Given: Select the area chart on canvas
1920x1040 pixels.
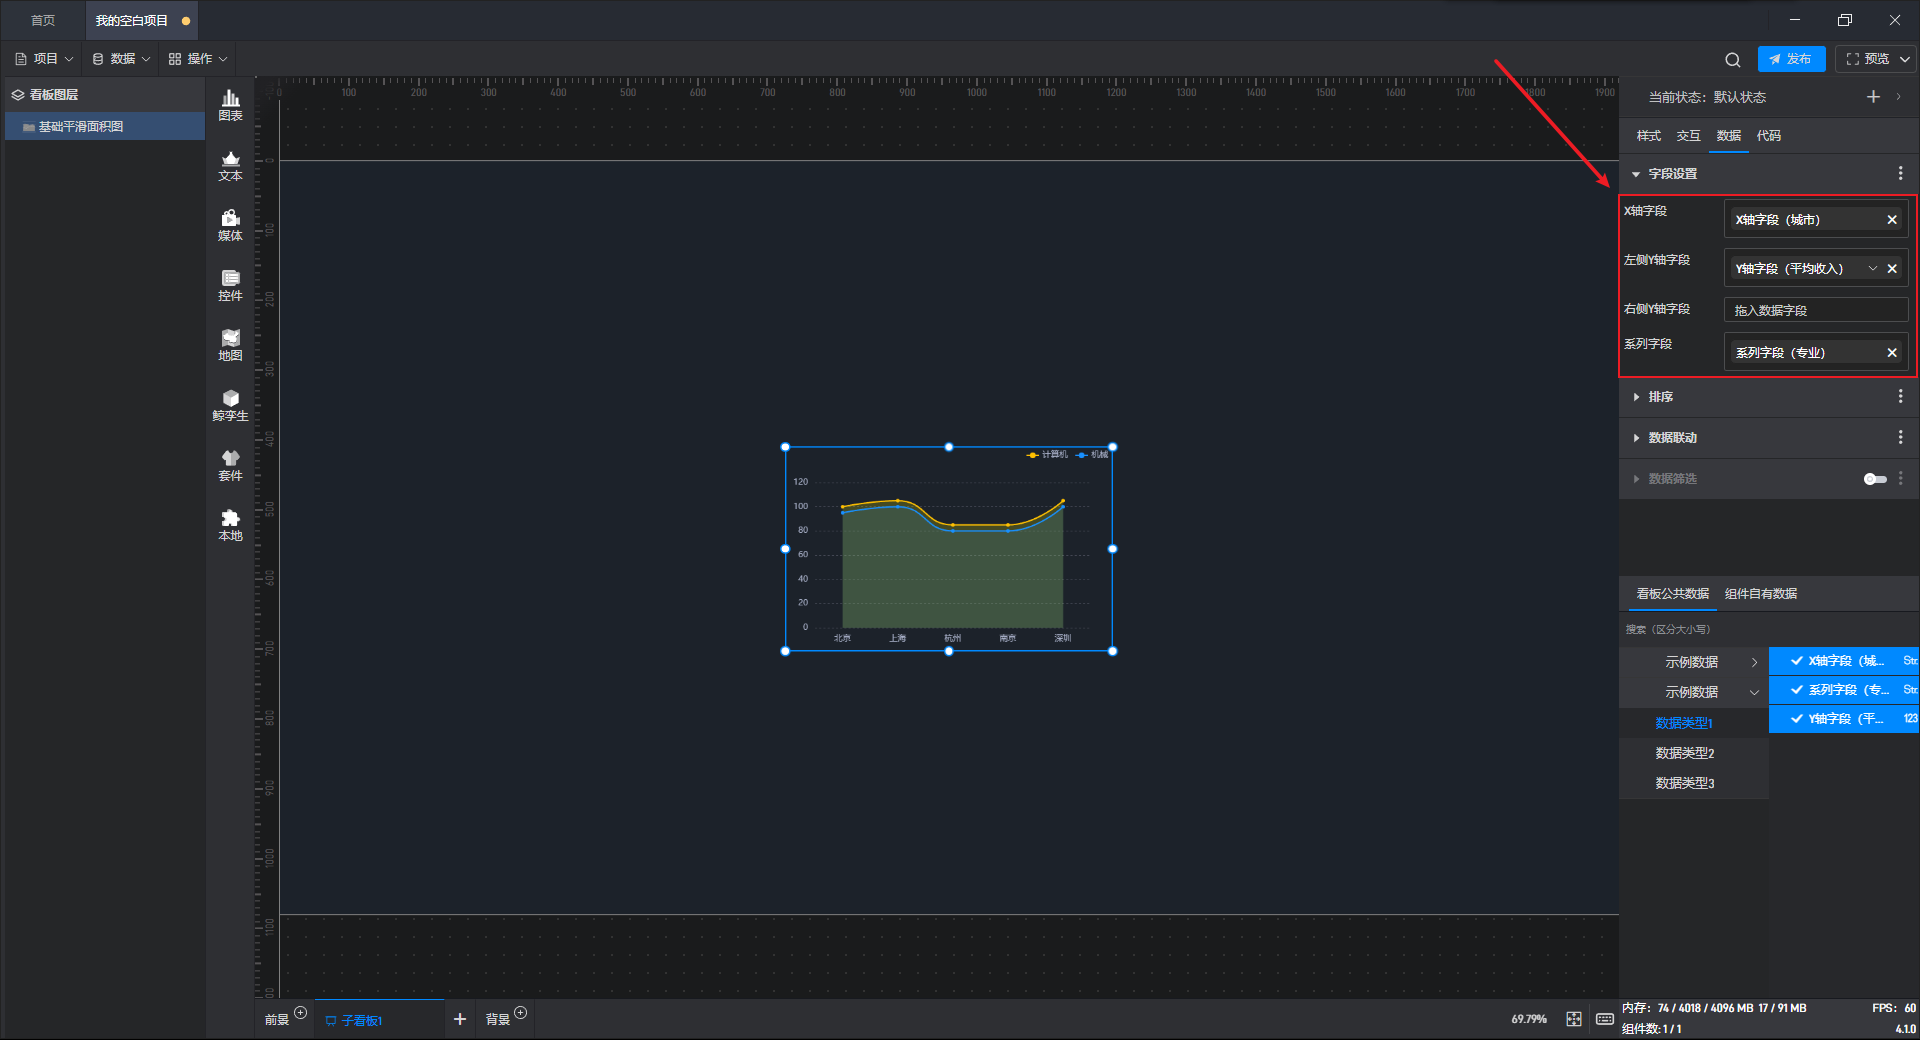Looking at the screenshot, I should click(x=949, y=549).
